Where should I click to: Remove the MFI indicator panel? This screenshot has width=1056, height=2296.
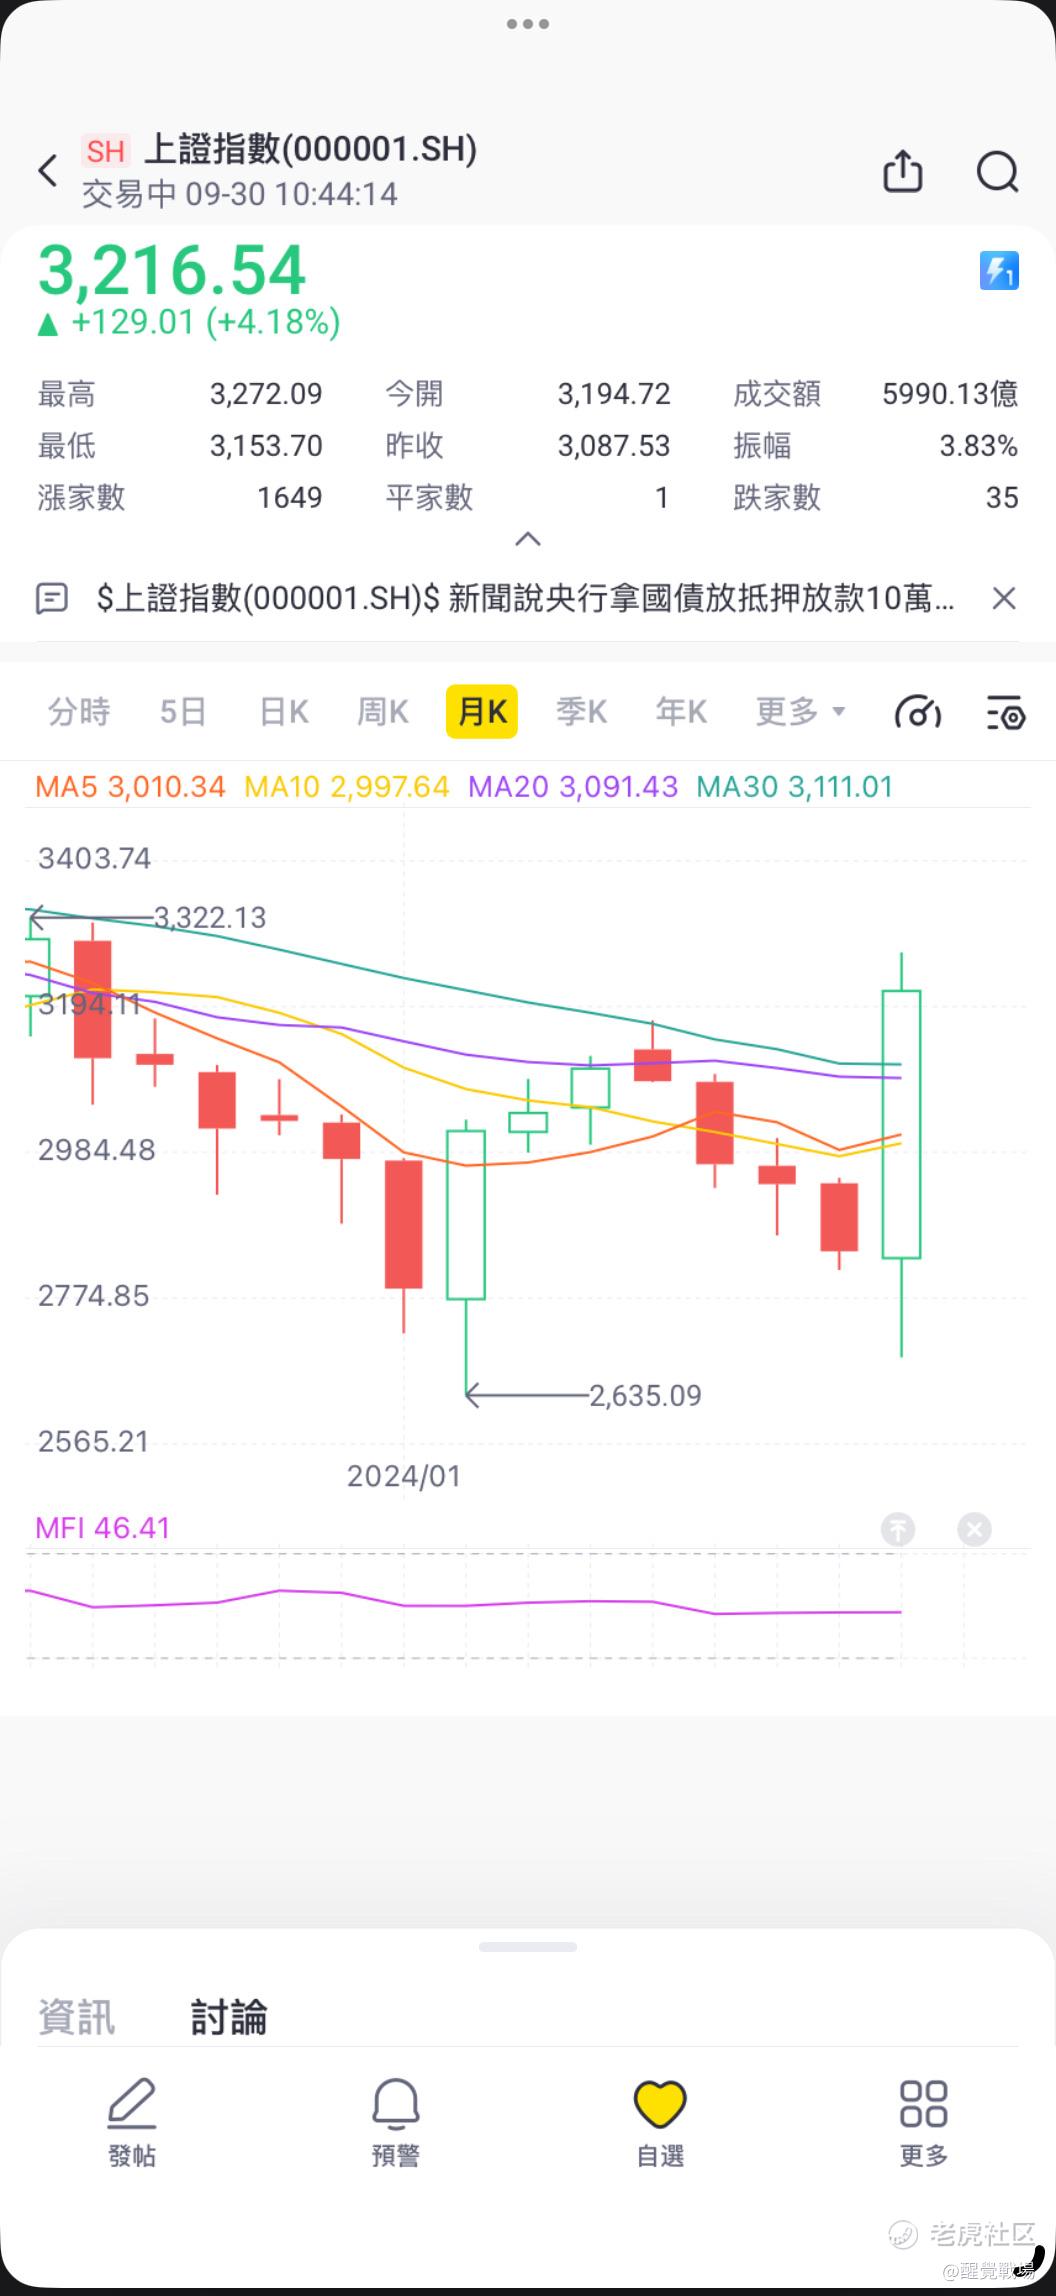click(x=974, y=1529)
